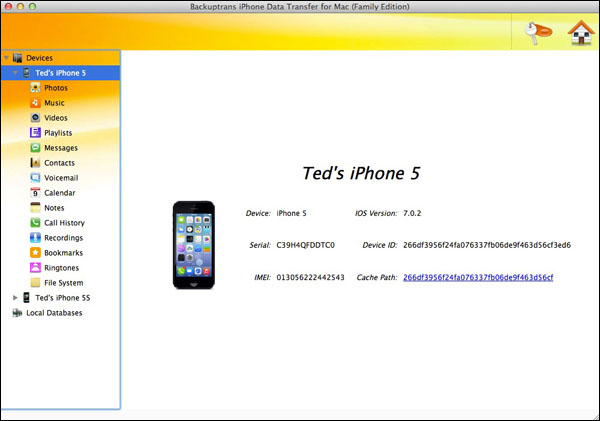Open Messages label in sidebar
This screenshot has height=421, width=600.
(61, 148)
